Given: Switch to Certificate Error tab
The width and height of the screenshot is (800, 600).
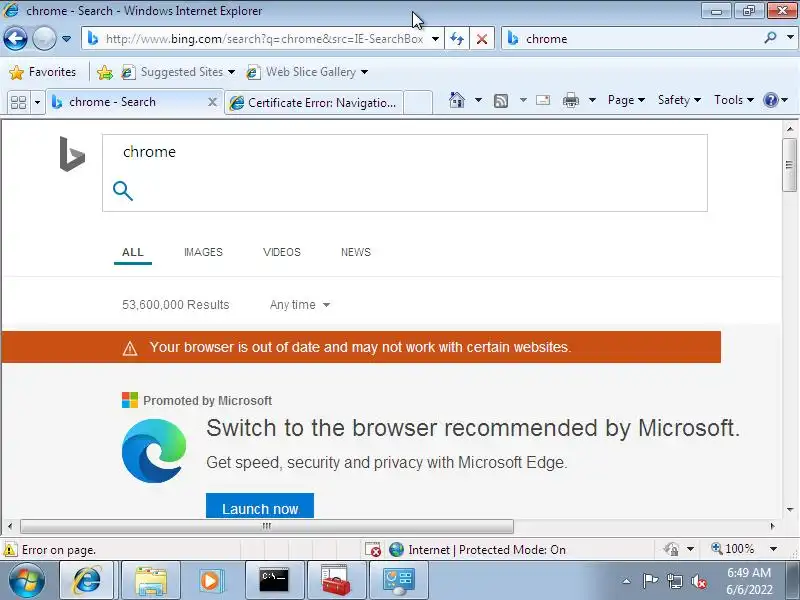Looking at the screenshot, I should tap(314, 103).
